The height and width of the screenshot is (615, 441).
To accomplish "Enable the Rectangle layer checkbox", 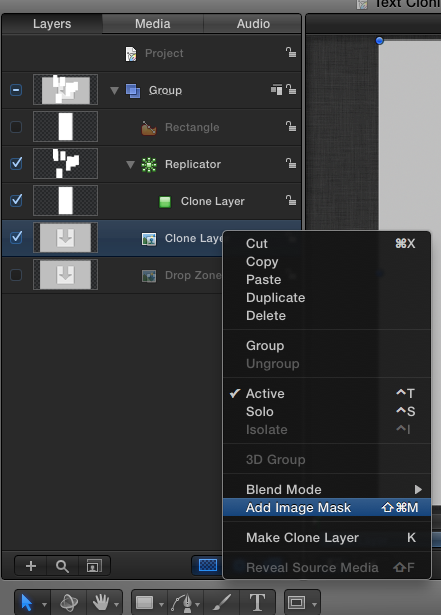I will point(16,127).
